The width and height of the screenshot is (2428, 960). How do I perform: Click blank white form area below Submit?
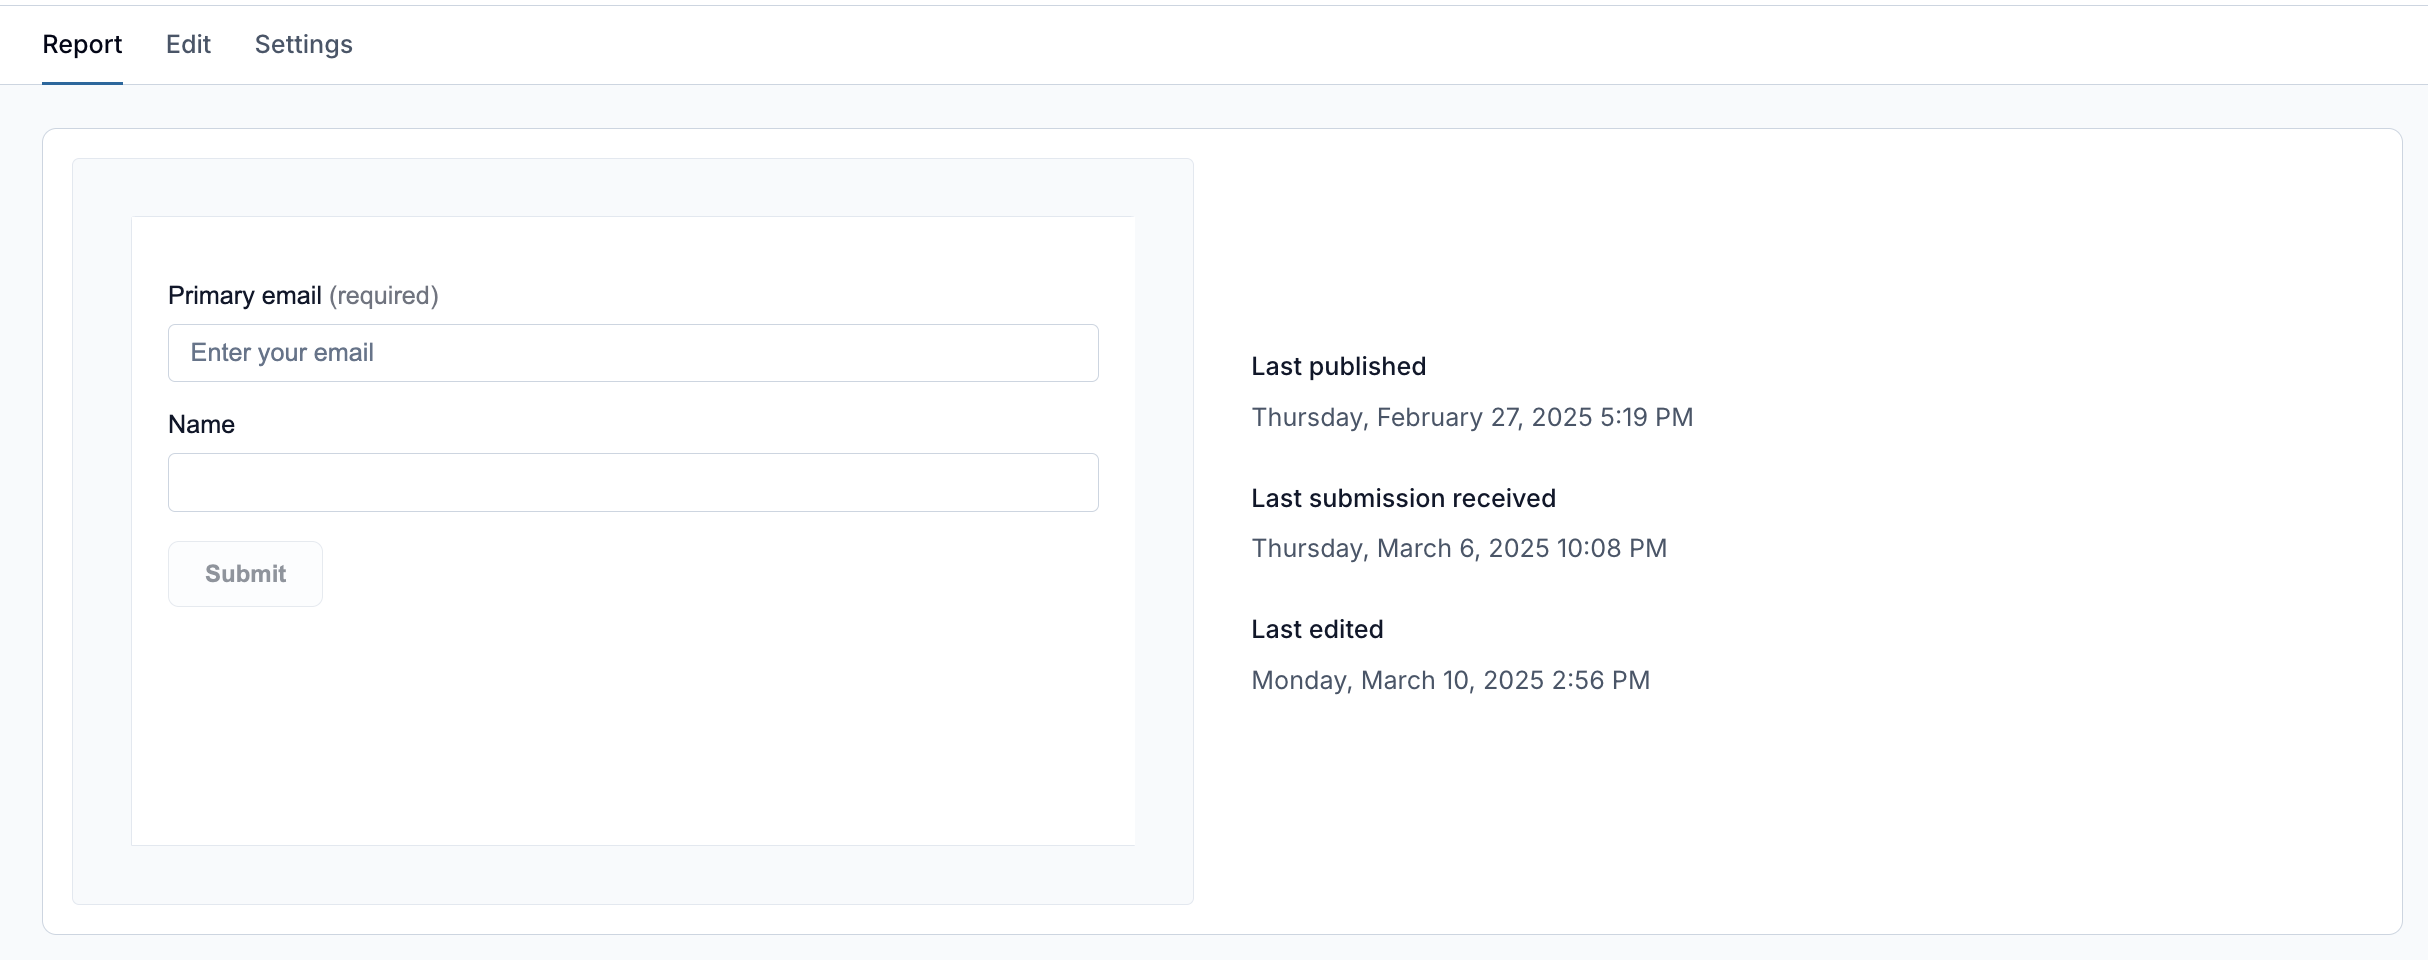632,730
